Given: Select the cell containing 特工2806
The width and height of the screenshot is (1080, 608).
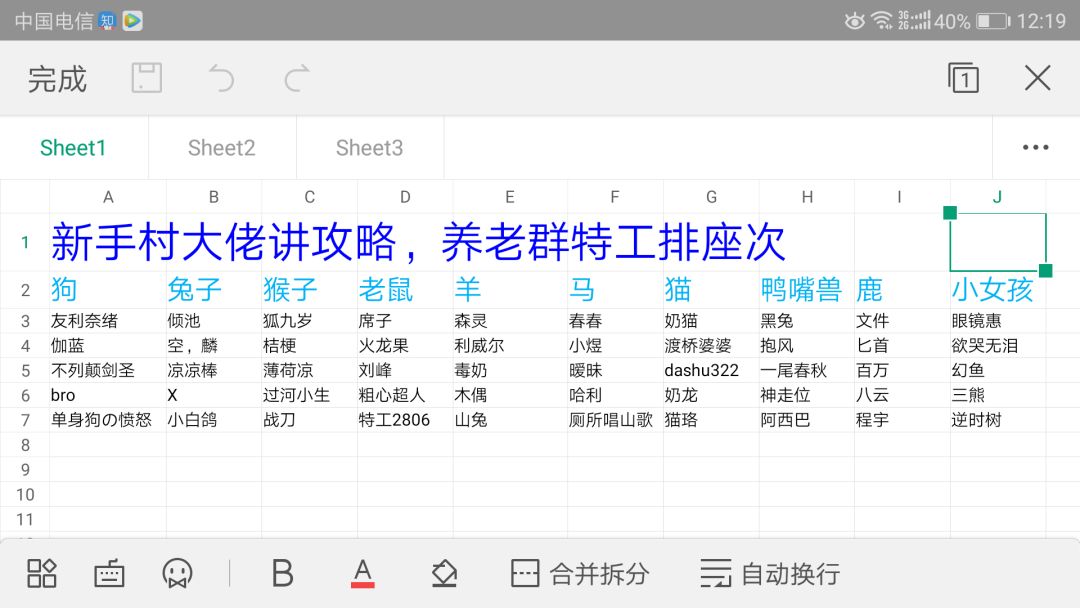Looking at the screenshot, I should click(x=405, y=420).
